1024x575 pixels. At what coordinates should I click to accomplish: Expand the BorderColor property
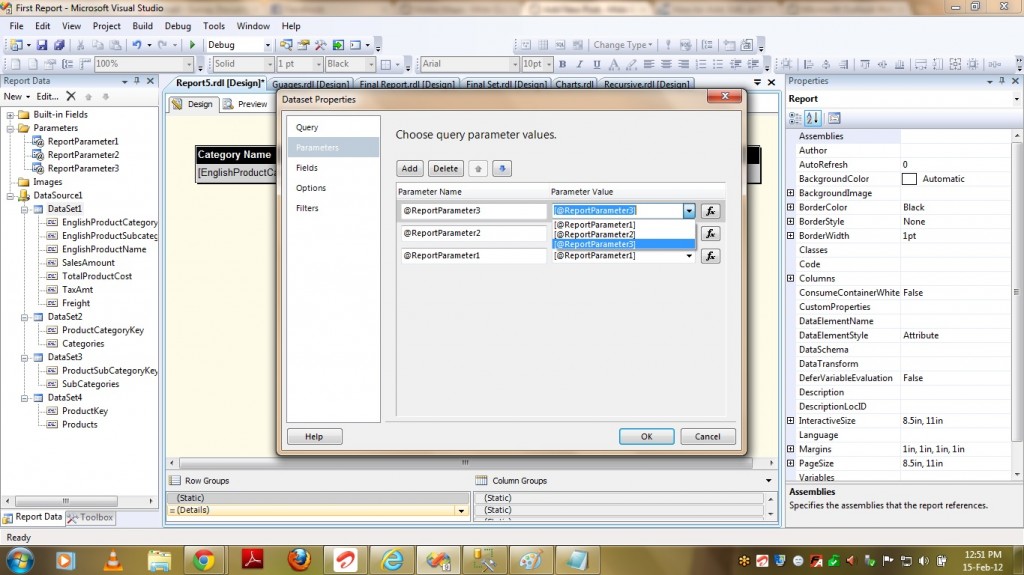tap(791, 207)
